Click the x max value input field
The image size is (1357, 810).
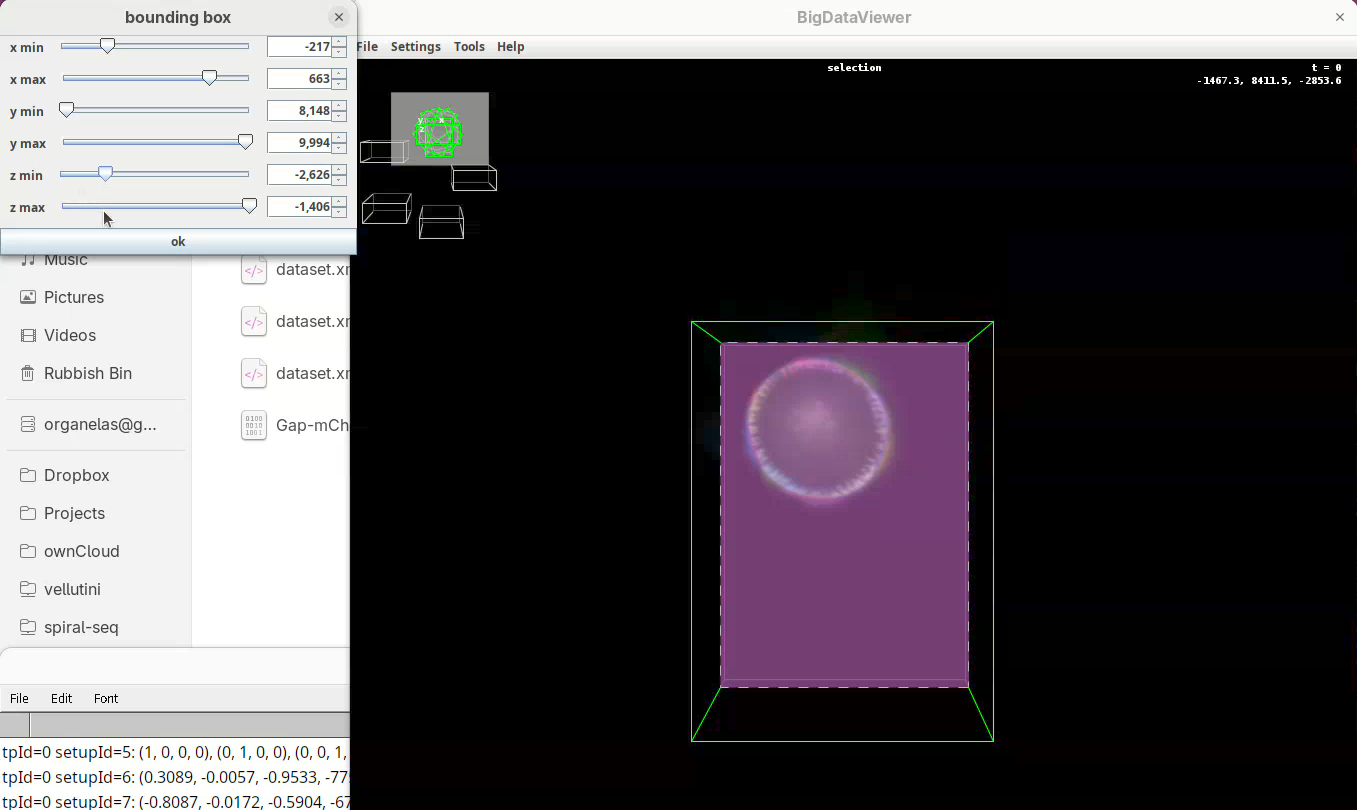(x=299, y=79)
